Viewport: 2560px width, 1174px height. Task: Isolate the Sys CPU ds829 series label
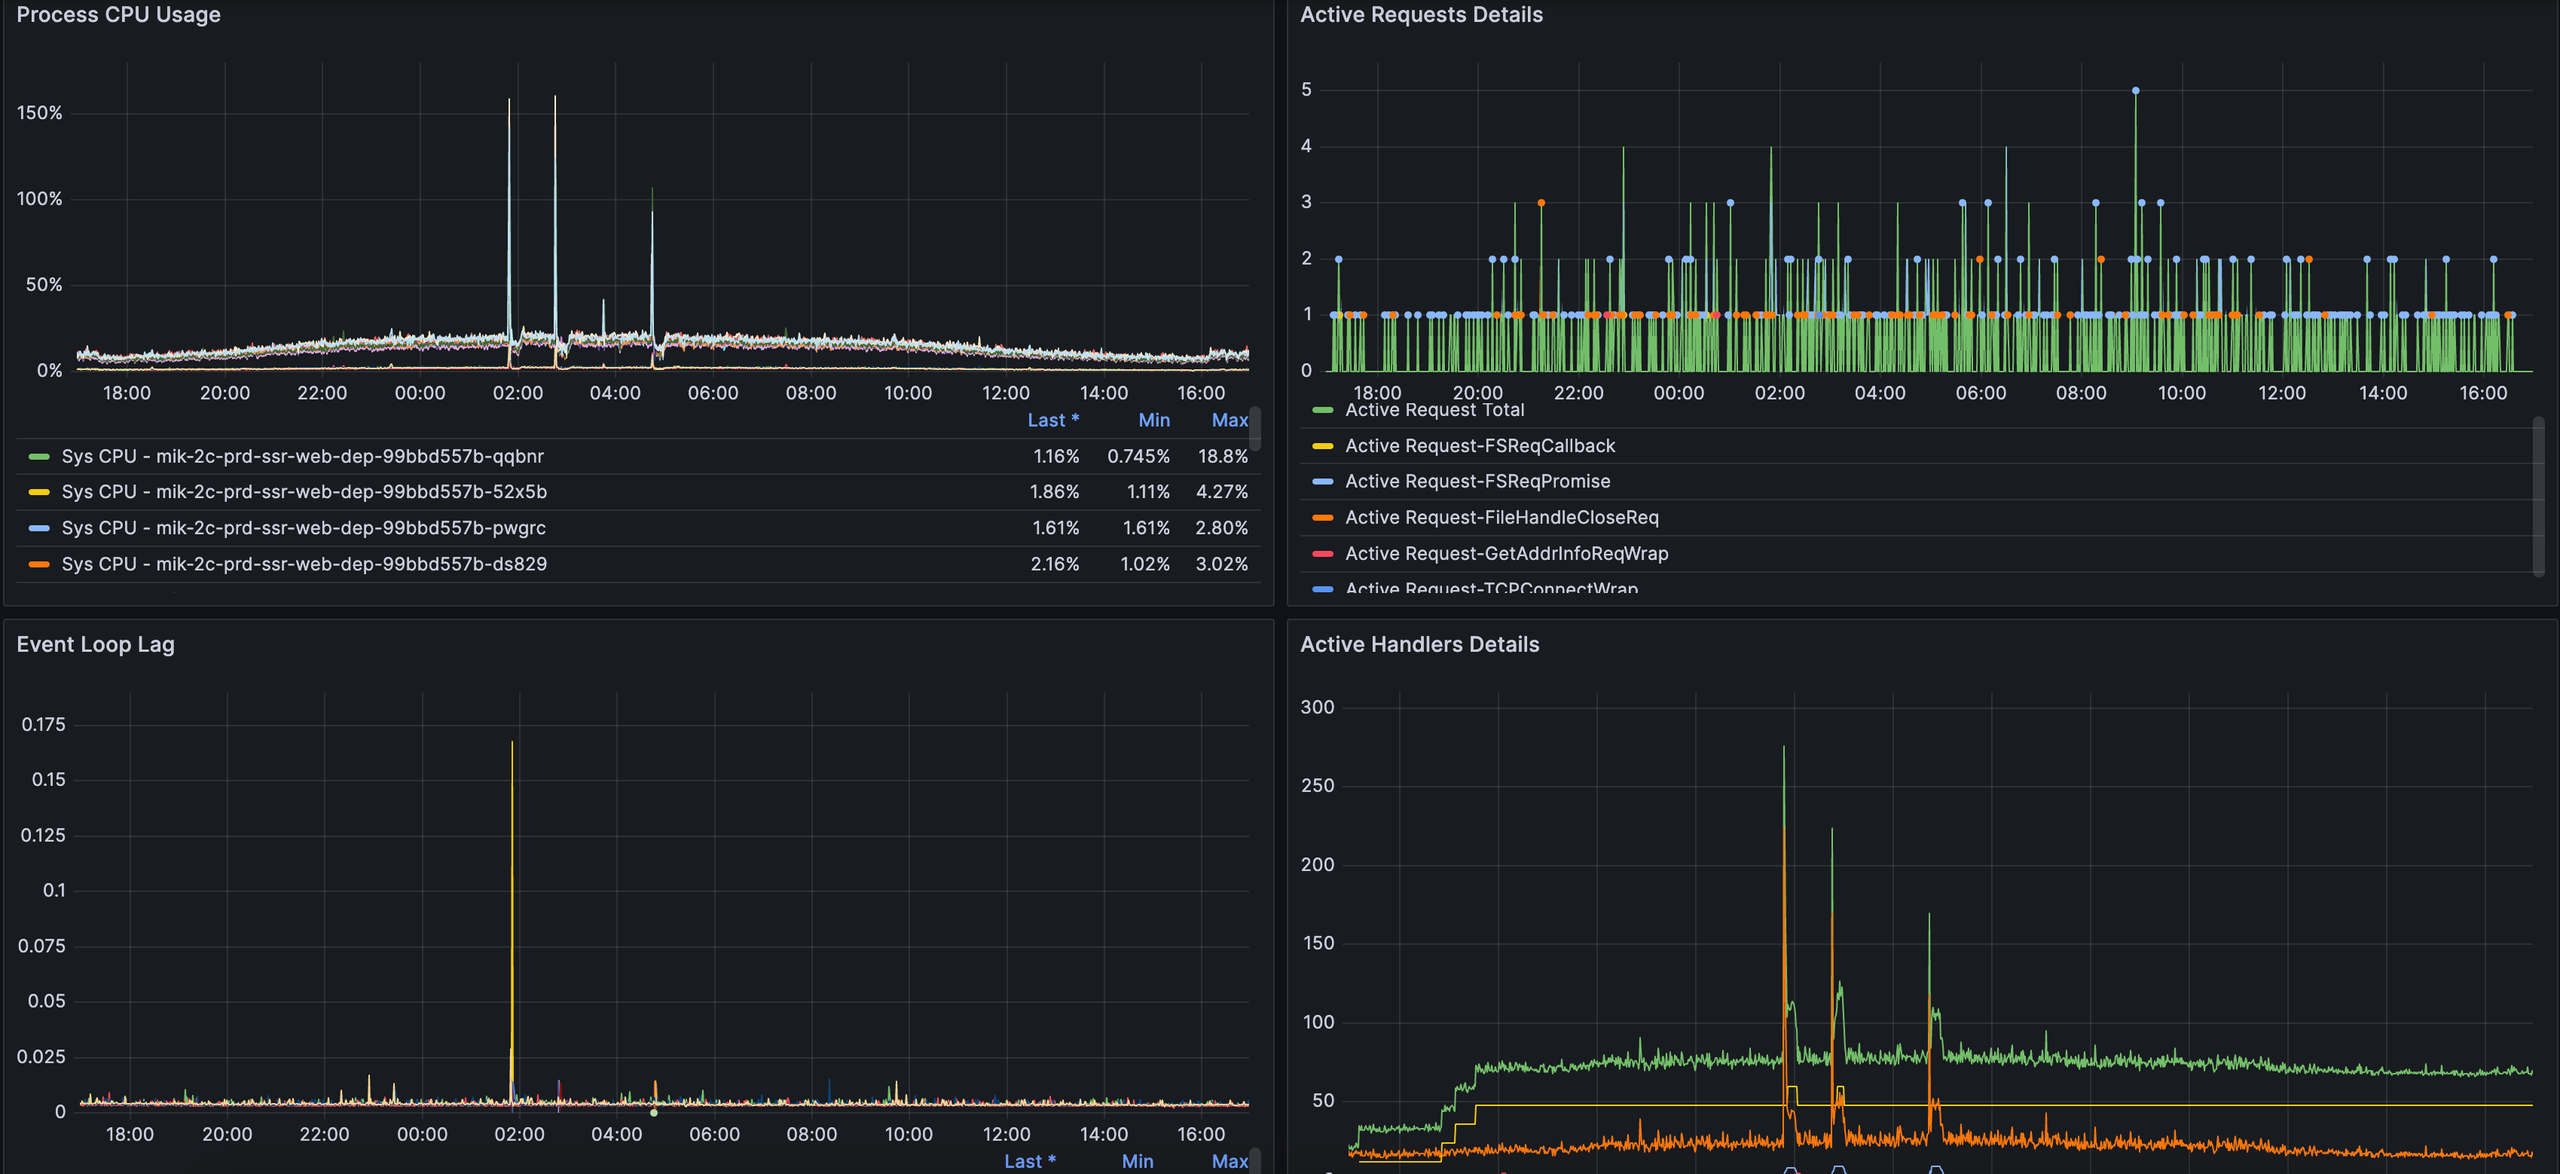click(304, 564)
